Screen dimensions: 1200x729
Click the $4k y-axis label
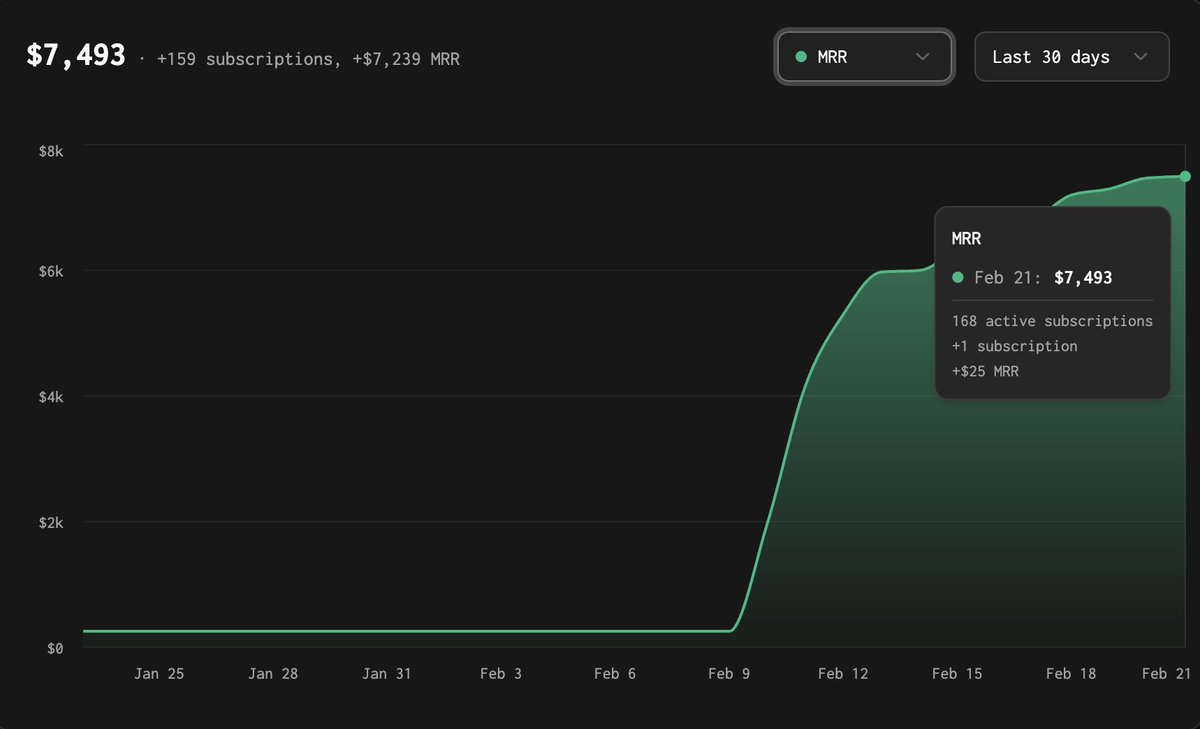point(51,397)
